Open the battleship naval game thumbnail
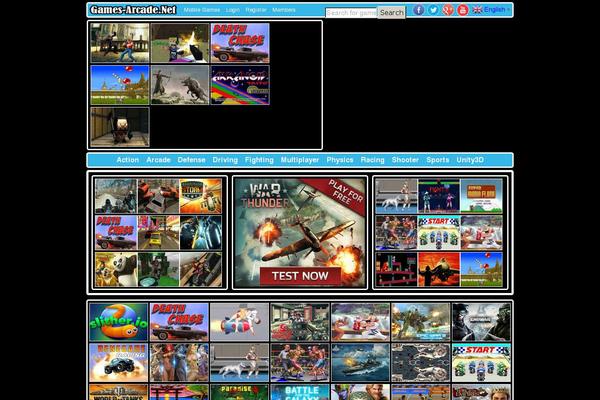This screenshot has height=400, width=600. click(x=360, y=362)
